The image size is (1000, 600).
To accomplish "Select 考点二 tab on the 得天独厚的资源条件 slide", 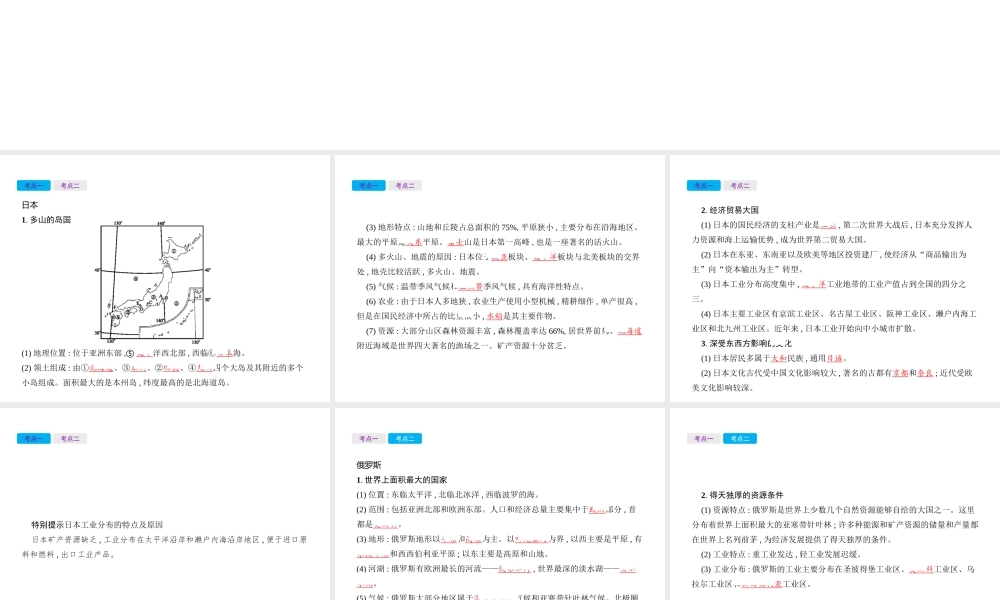I will tap(740, 438).
